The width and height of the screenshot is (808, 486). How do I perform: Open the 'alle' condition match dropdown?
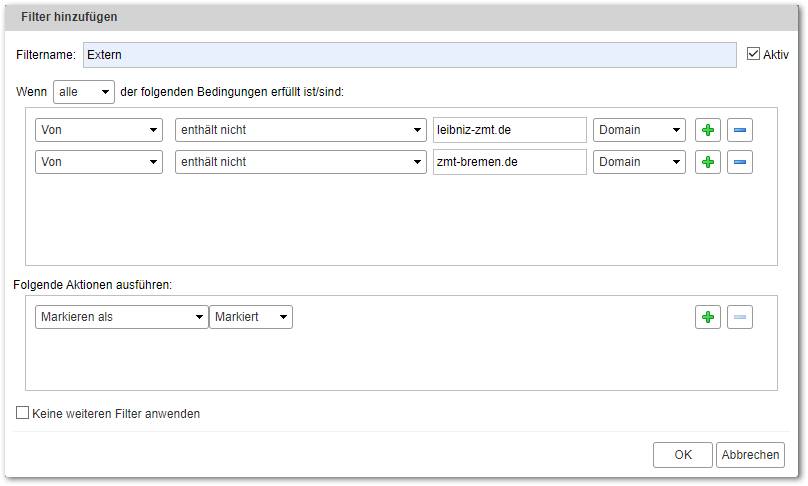point(84,92)
